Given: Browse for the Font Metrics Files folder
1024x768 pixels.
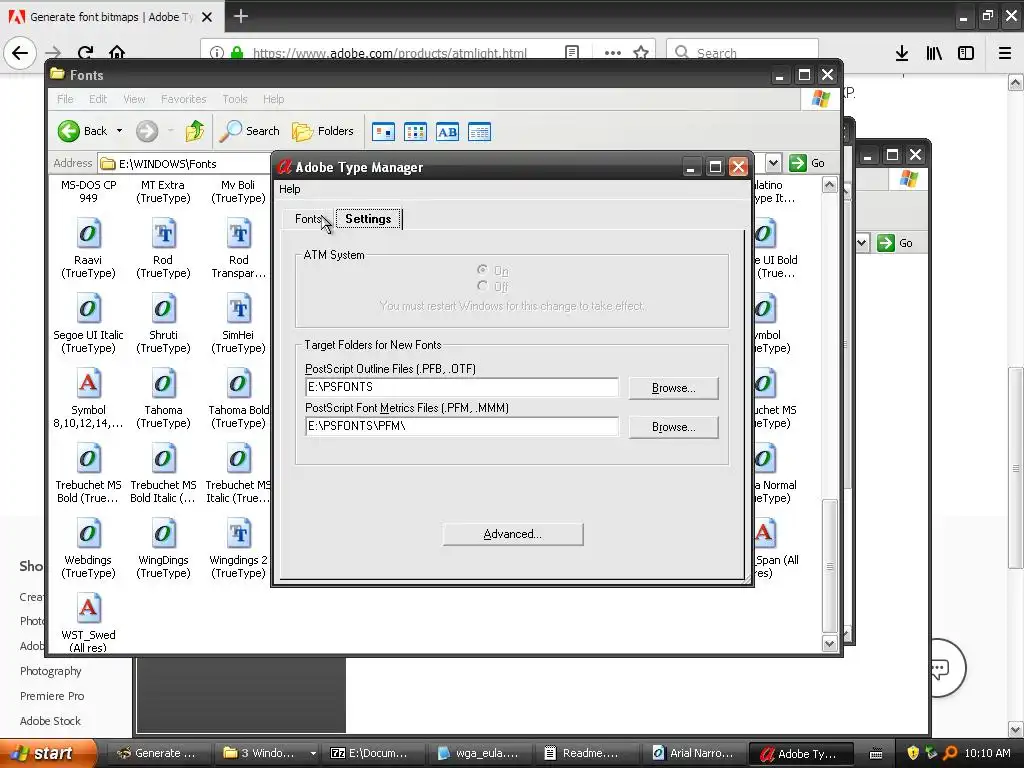Looking at the screenshot, I should point(673,427).
